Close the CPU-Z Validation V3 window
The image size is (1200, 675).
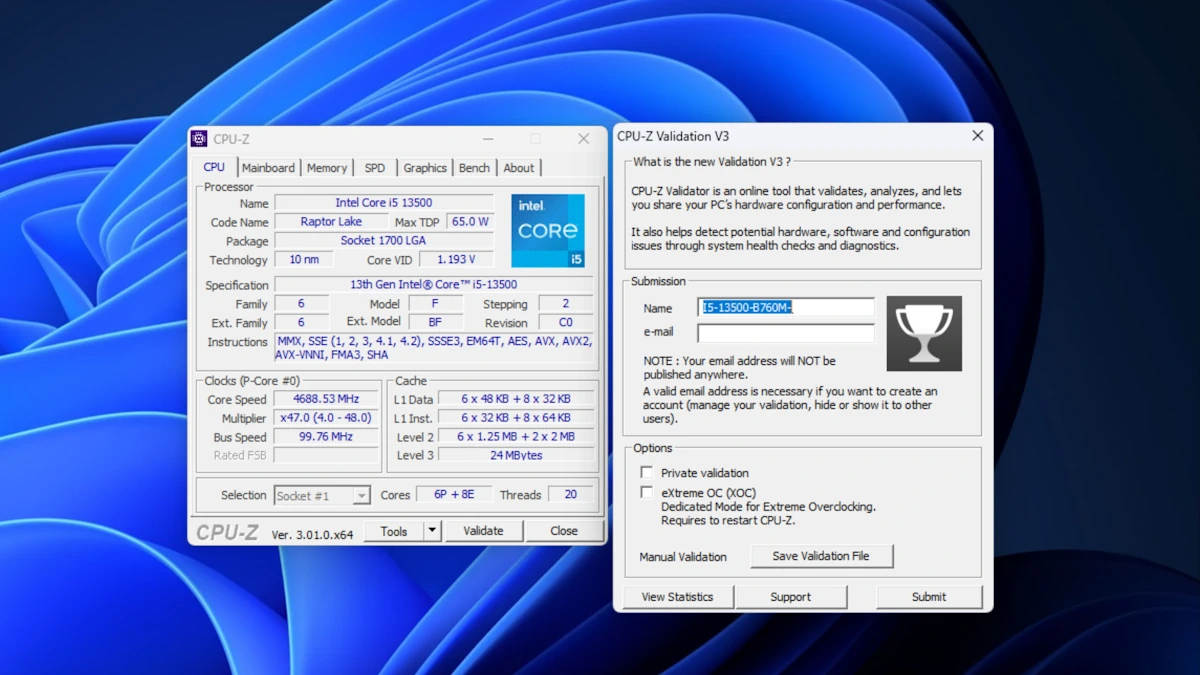pyautogui.click(x=978, y=136)
